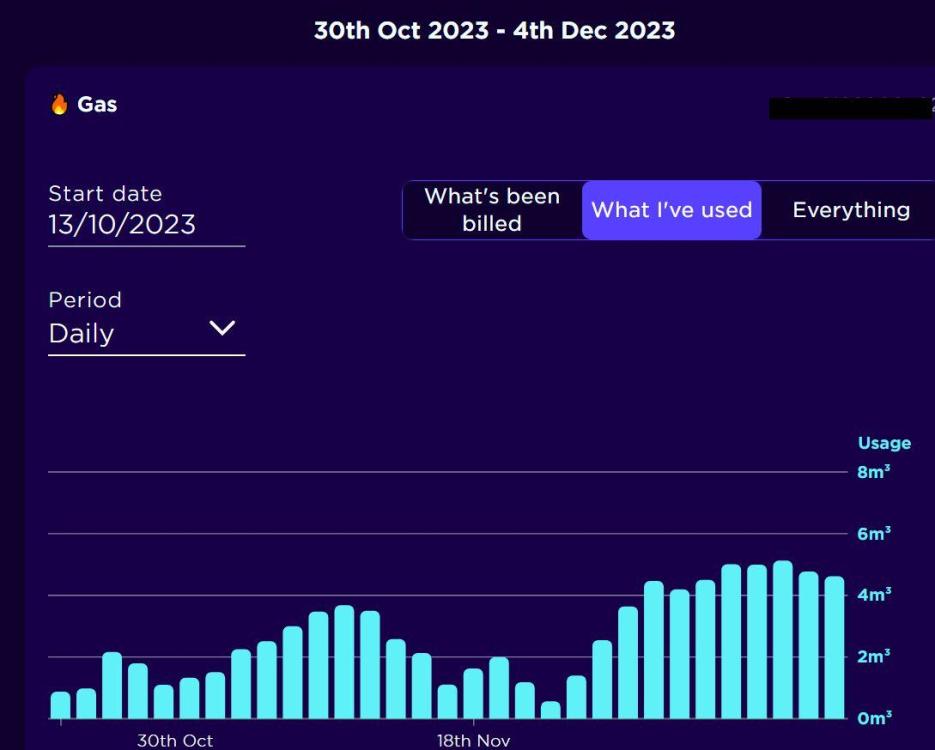Select the tallest usage bar near 5m³
This screenshot has height=750, width=935.
pyautogui.click(x=782, y=639)
